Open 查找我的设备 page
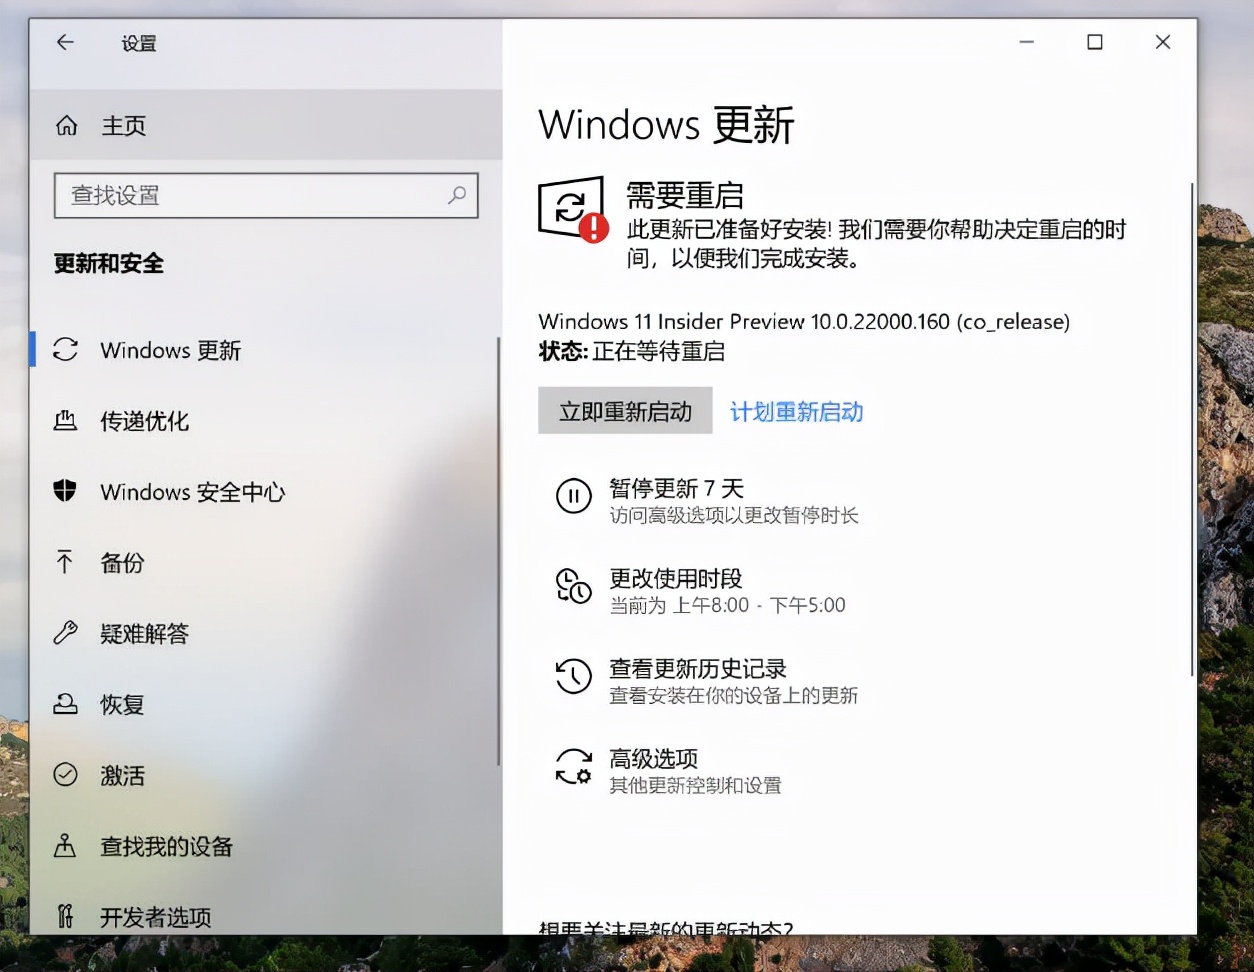 [x=264, y=846]
